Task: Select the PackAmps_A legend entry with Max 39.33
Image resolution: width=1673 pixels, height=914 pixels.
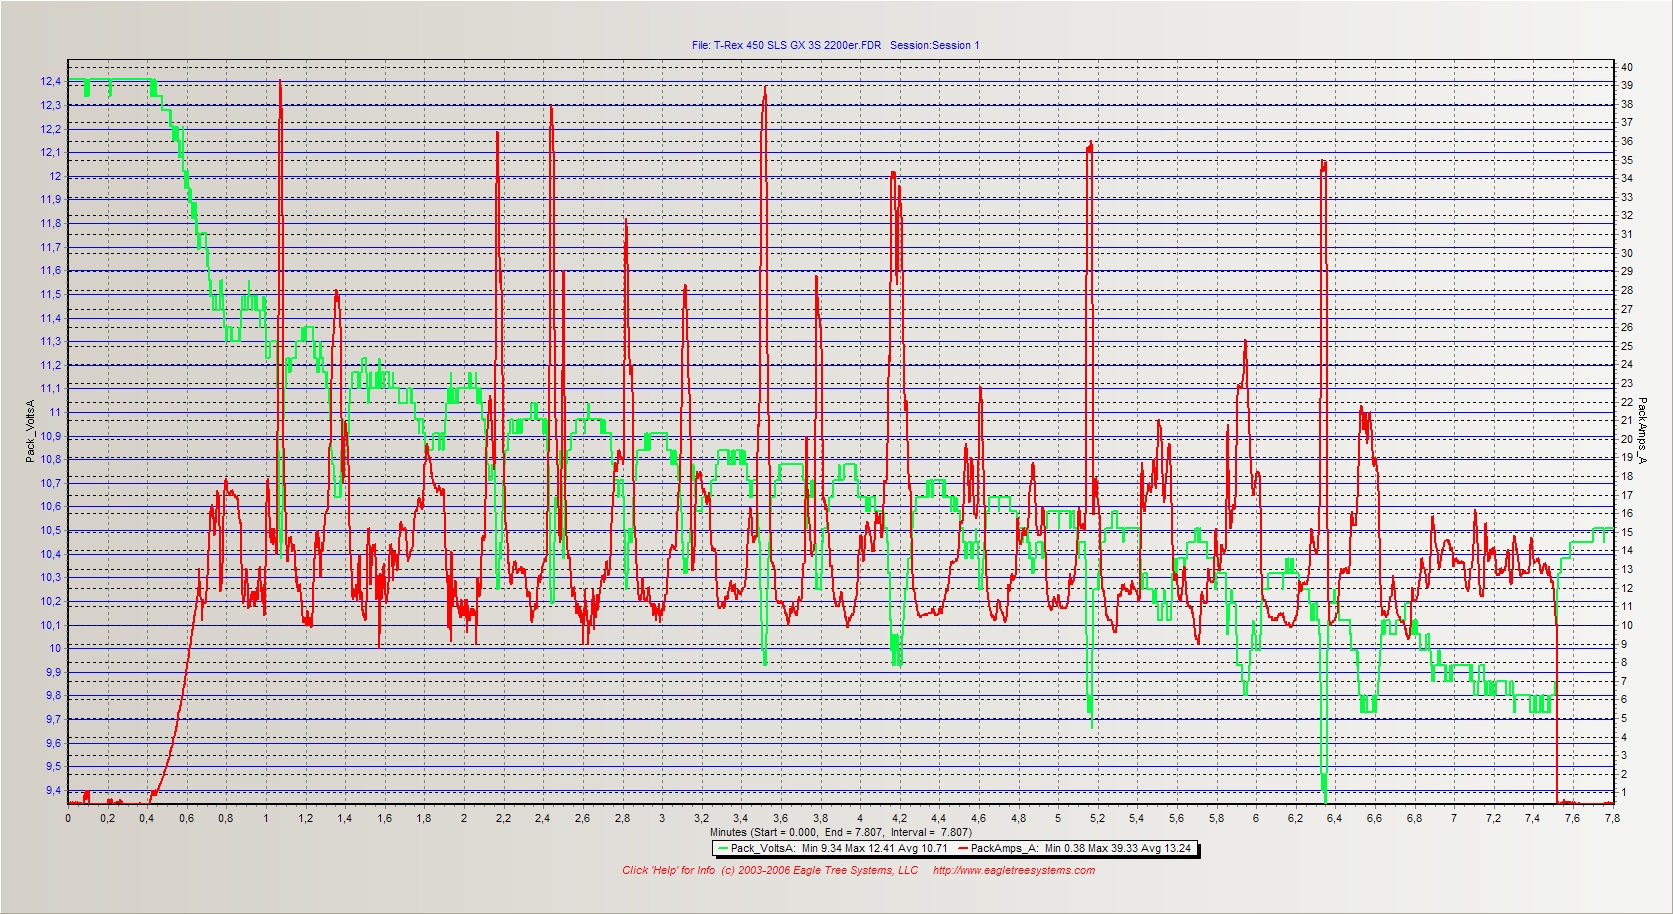Action: [1075, 848]
